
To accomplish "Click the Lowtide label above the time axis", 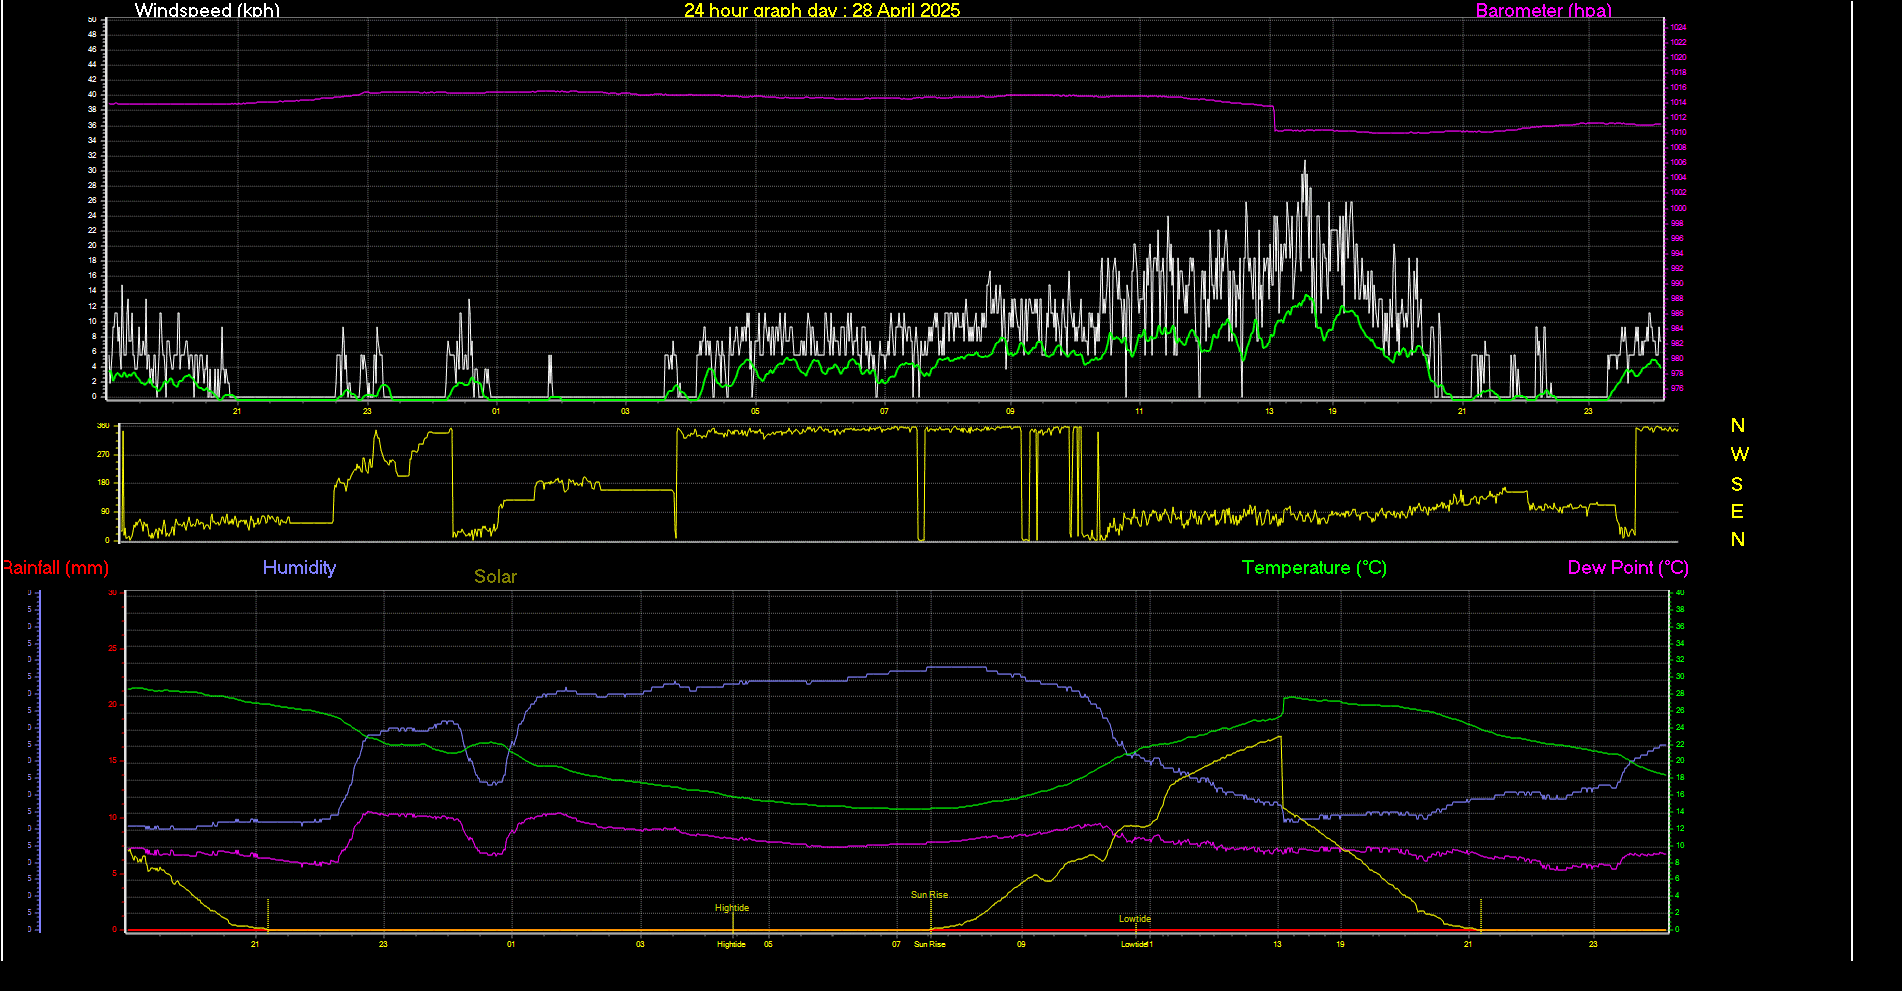I will (1135, 919).
